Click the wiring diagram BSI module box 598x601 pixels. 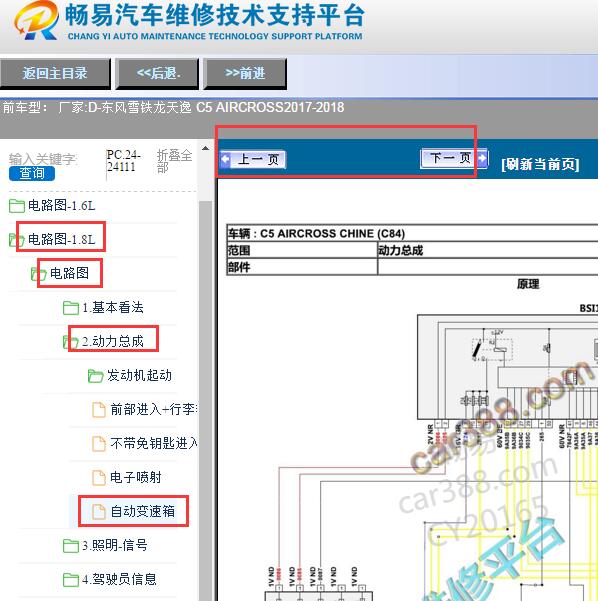coord(508,367)
